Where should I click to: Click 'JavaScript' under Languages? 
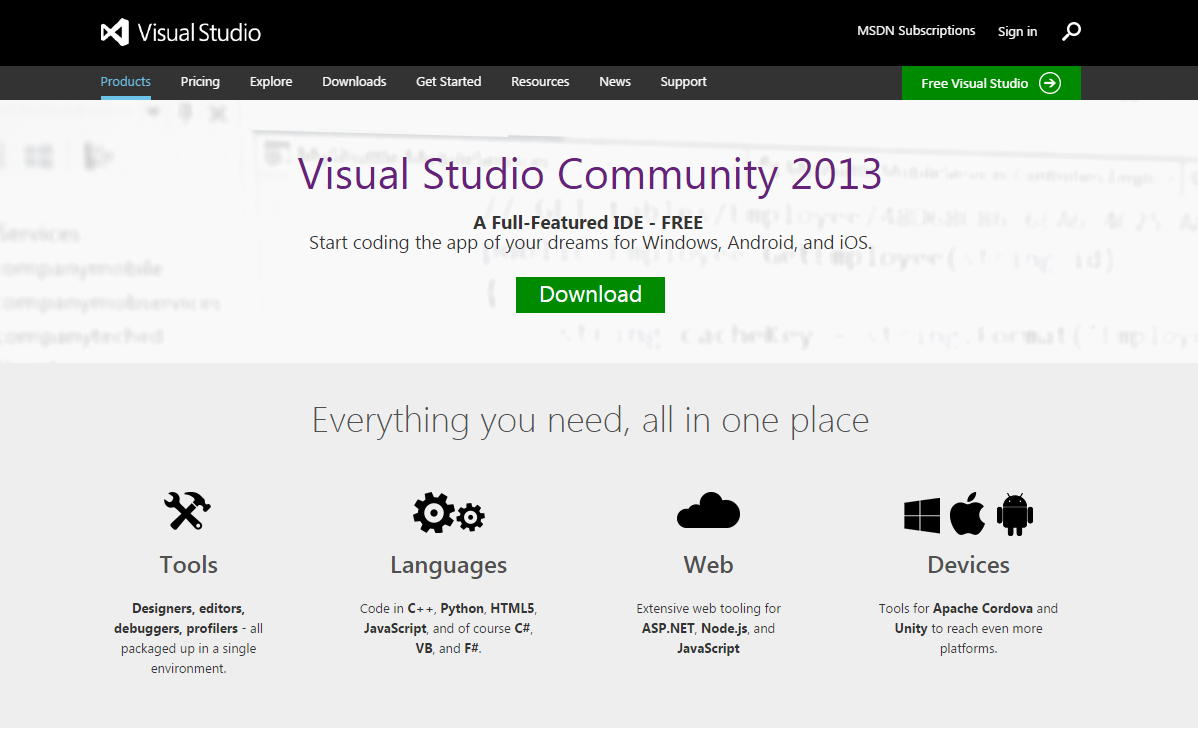point(394,629)
